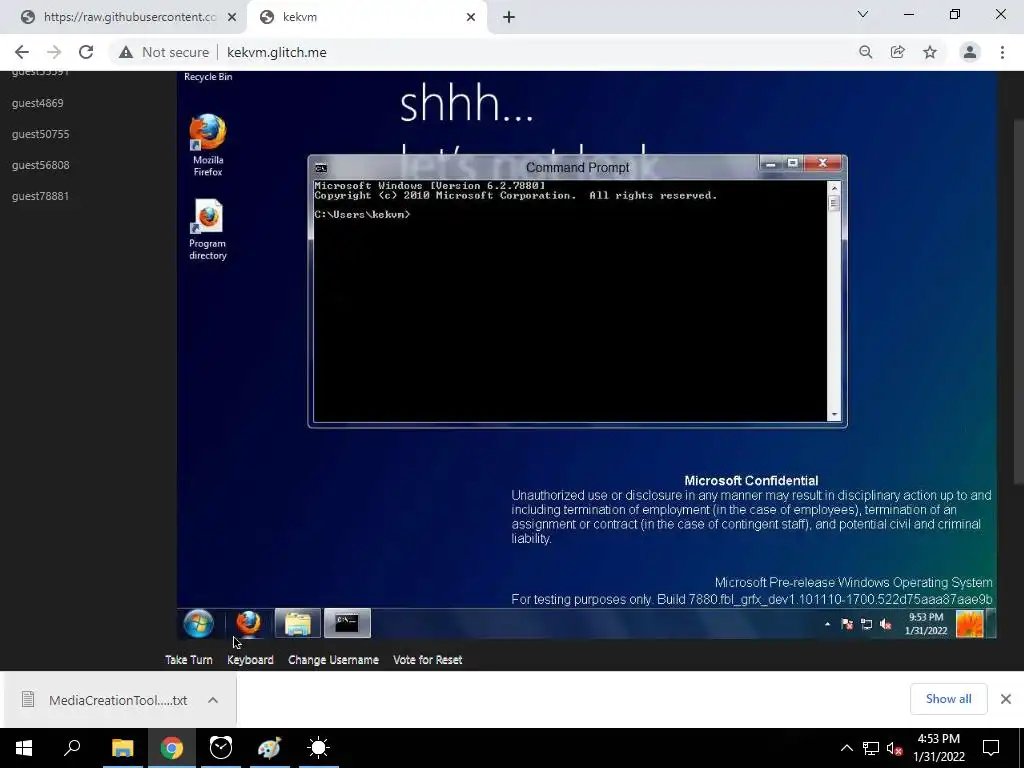Minimize the Command Prompt window

[x=771, y=163]
